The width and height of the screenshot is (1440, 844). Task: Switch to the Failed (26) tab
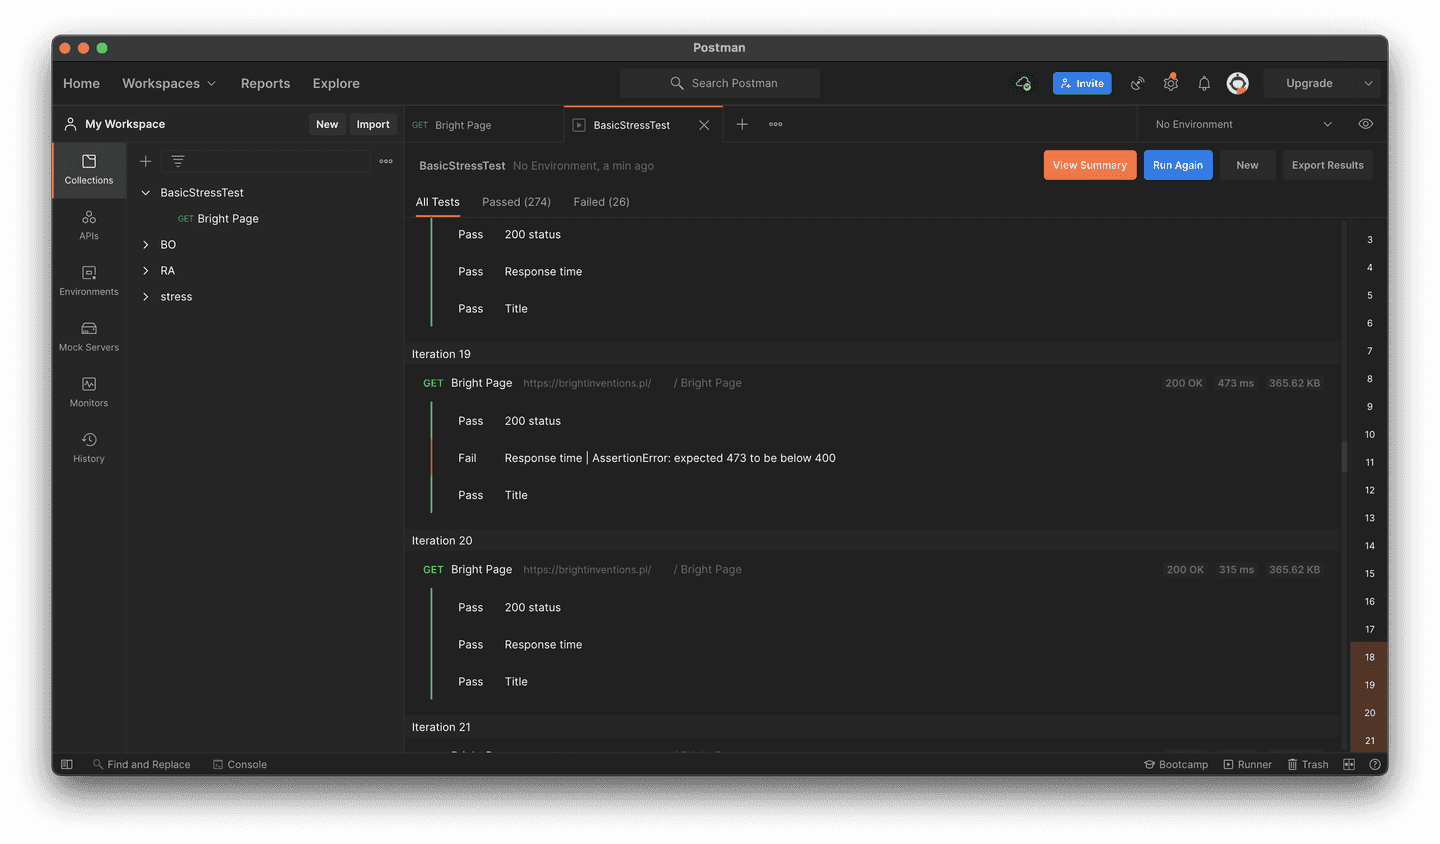601,201
